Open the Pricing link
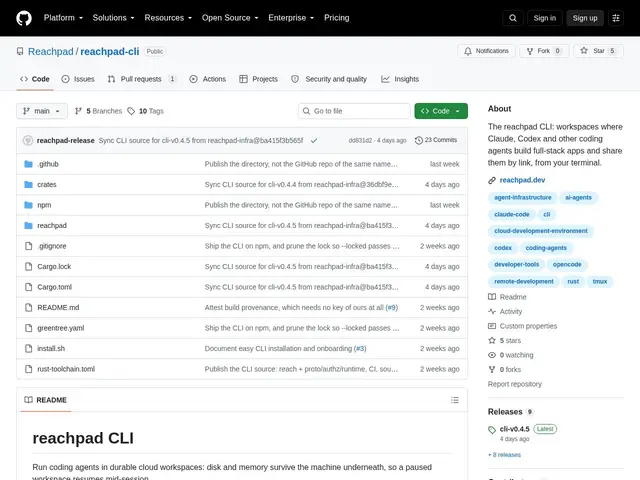 tap(336, 18)
